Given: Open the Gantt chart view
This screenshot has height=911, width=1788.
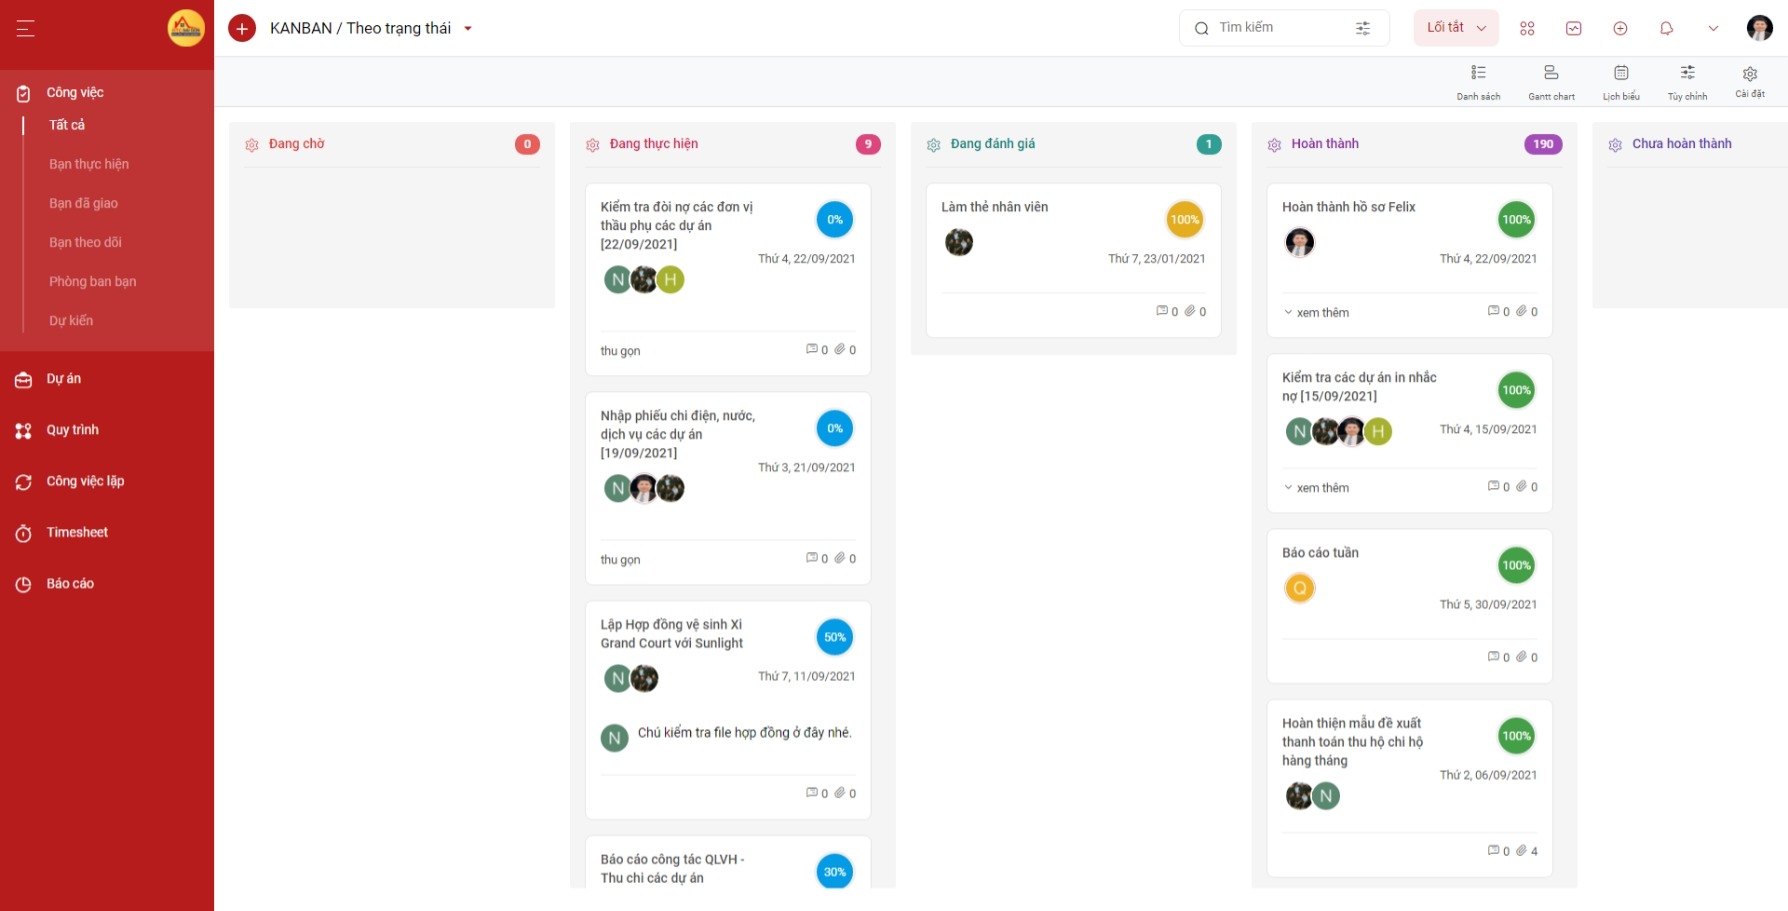Looking at the screenshot, I should [x=1550, y=82].
